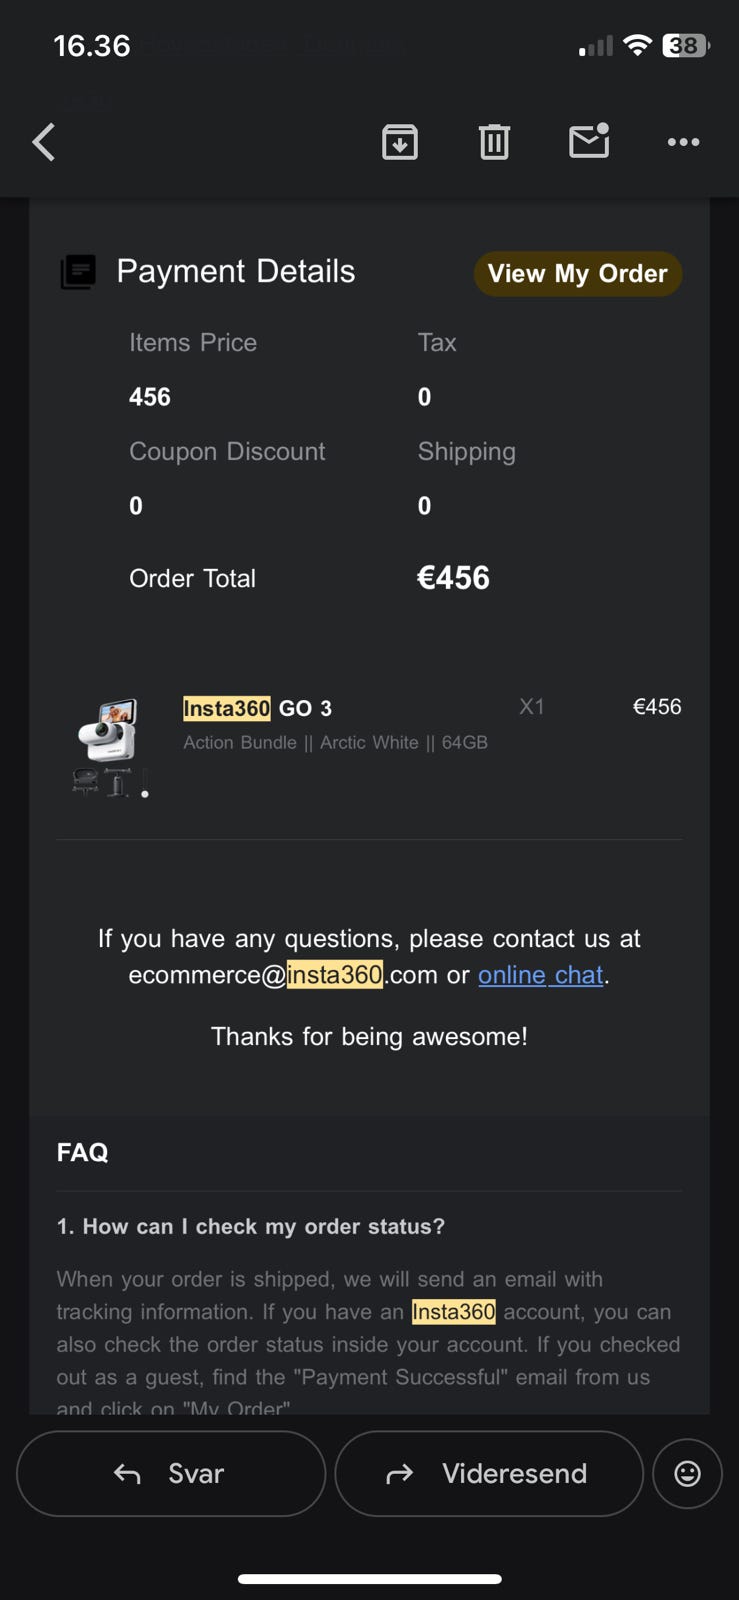Reply using the Svar button

(171, 1473)
